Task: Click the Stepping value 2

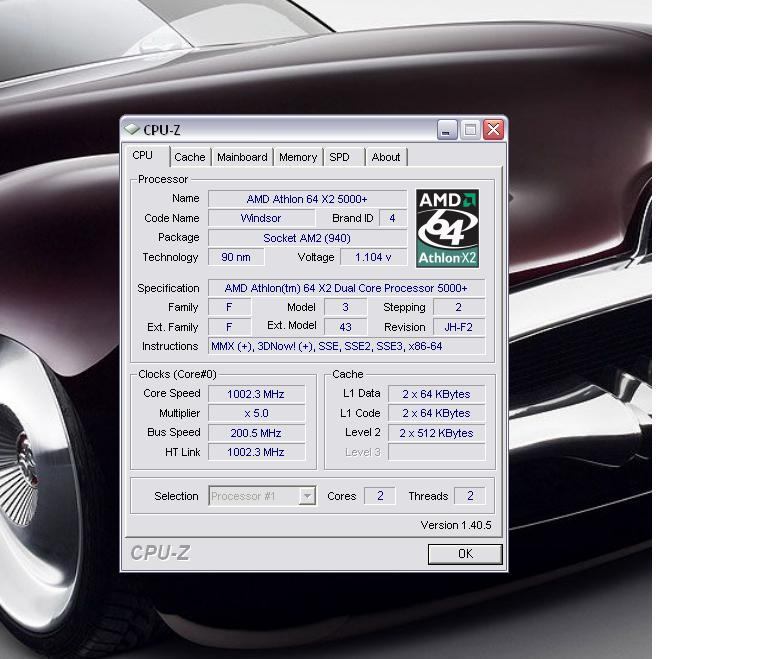Action: click(459, 307)
